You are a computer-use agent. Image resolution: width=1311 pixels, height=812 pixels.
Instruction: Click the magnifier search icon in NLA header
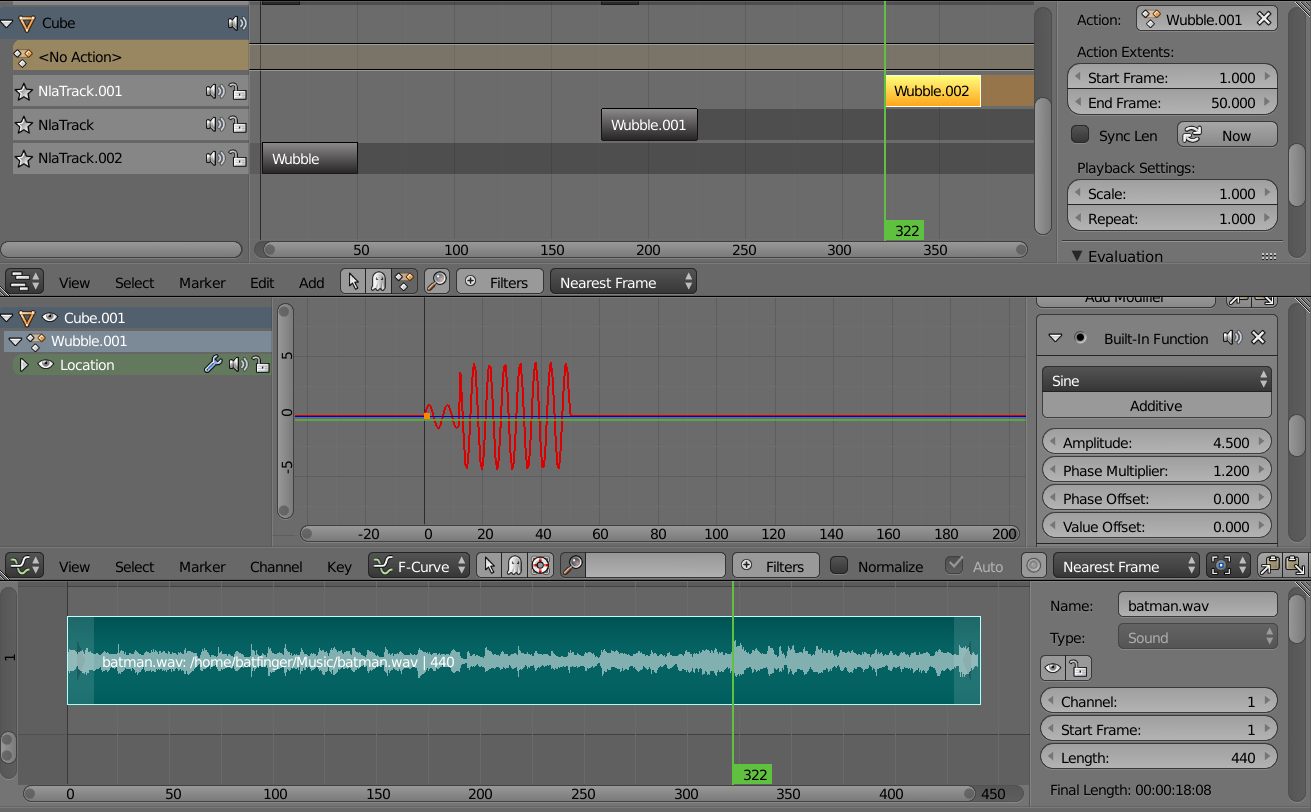[x=436, y=282]
